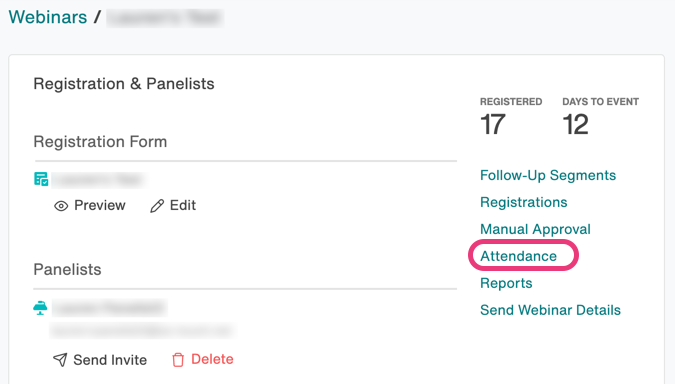Screen dimensions: 675x384
Task: Click Send Webinar Details
Action: [550, 310]
